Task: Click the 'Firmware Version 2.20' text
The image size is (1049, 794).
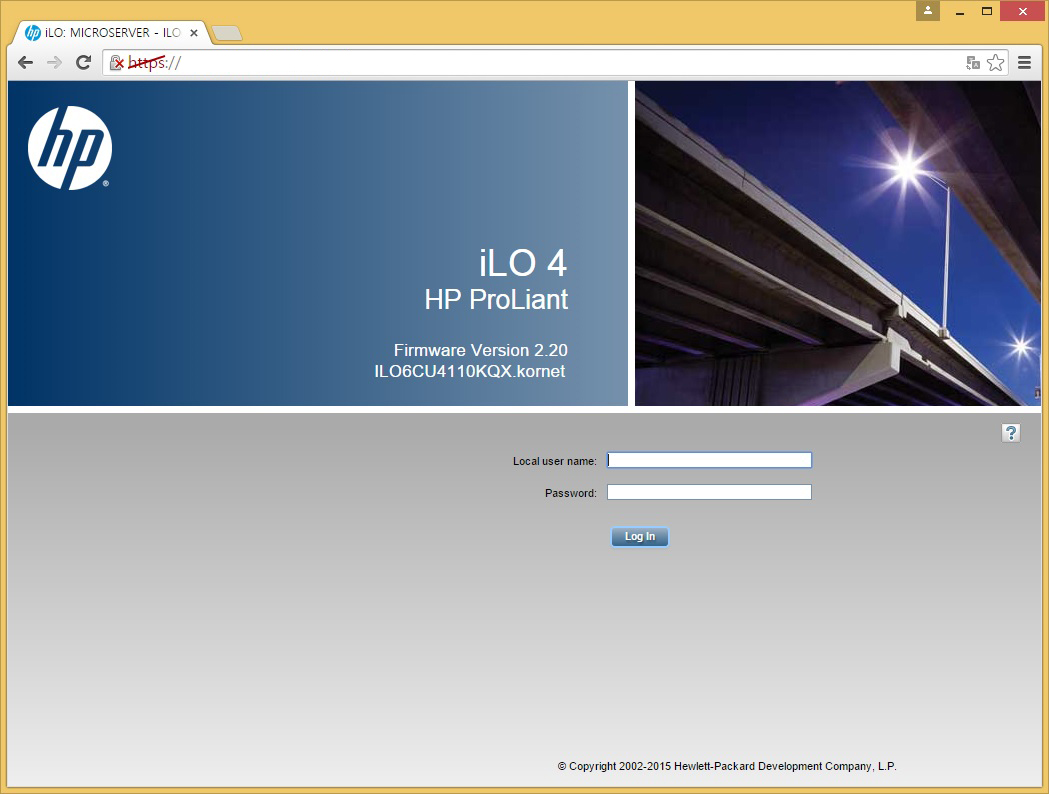Action: click(x=480, y=350)
